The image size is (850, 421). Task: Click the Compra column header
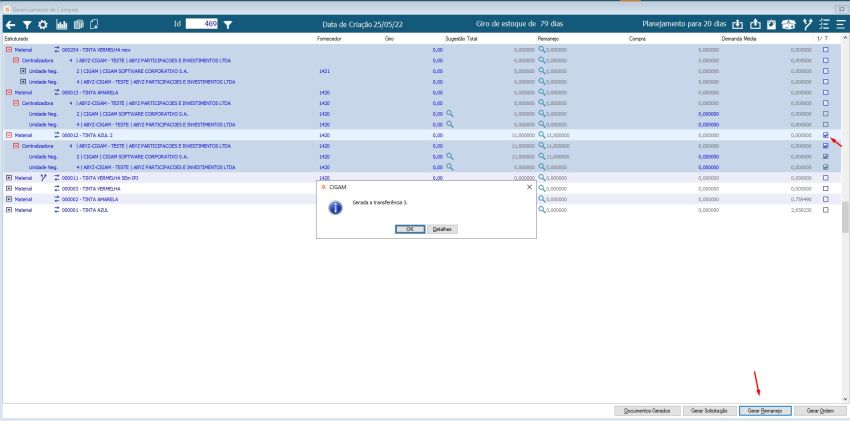[637, 39]
